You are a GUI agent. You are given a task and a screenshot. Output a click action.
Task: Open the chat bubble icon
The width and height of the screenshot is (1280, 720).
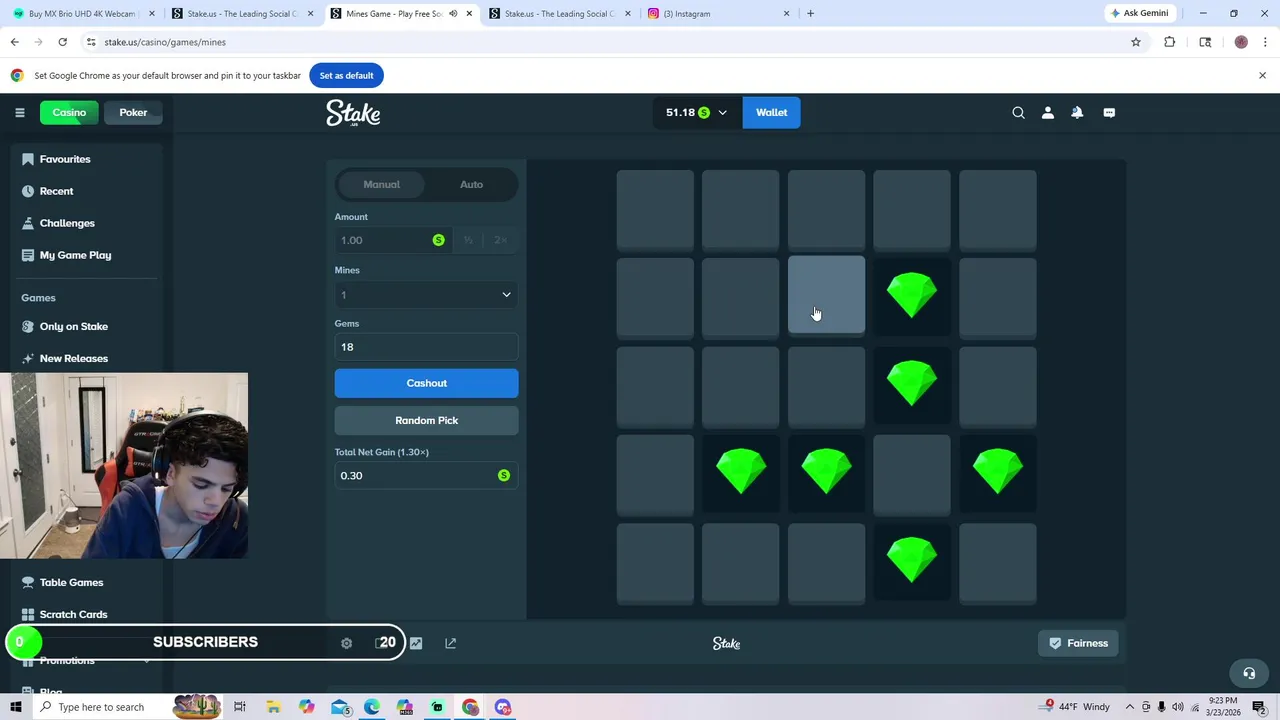1109,113
